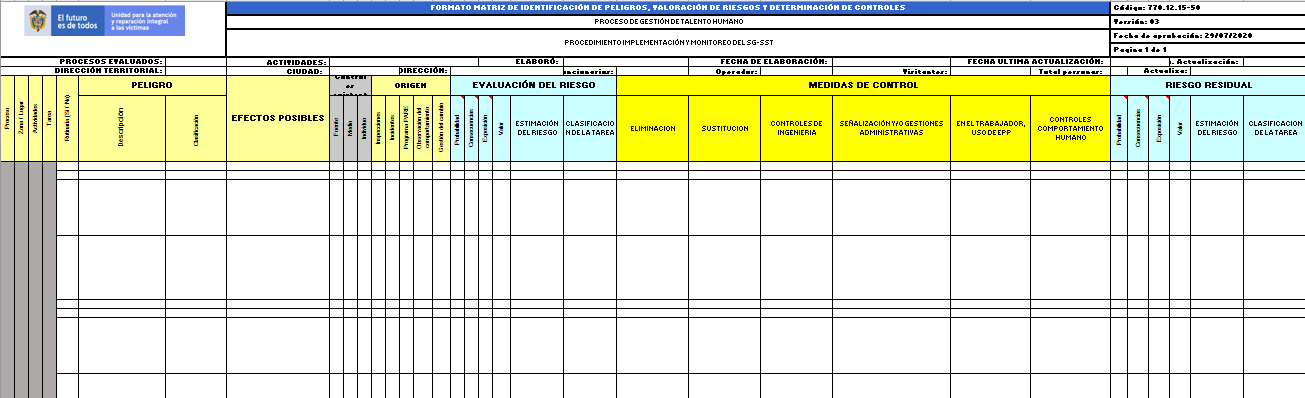Screen dimensions: 1305x398
Task: Click the EN EL TRABAJADOR, USO DE EPP header
Action: pyautogui.click(x=990, y=128)
